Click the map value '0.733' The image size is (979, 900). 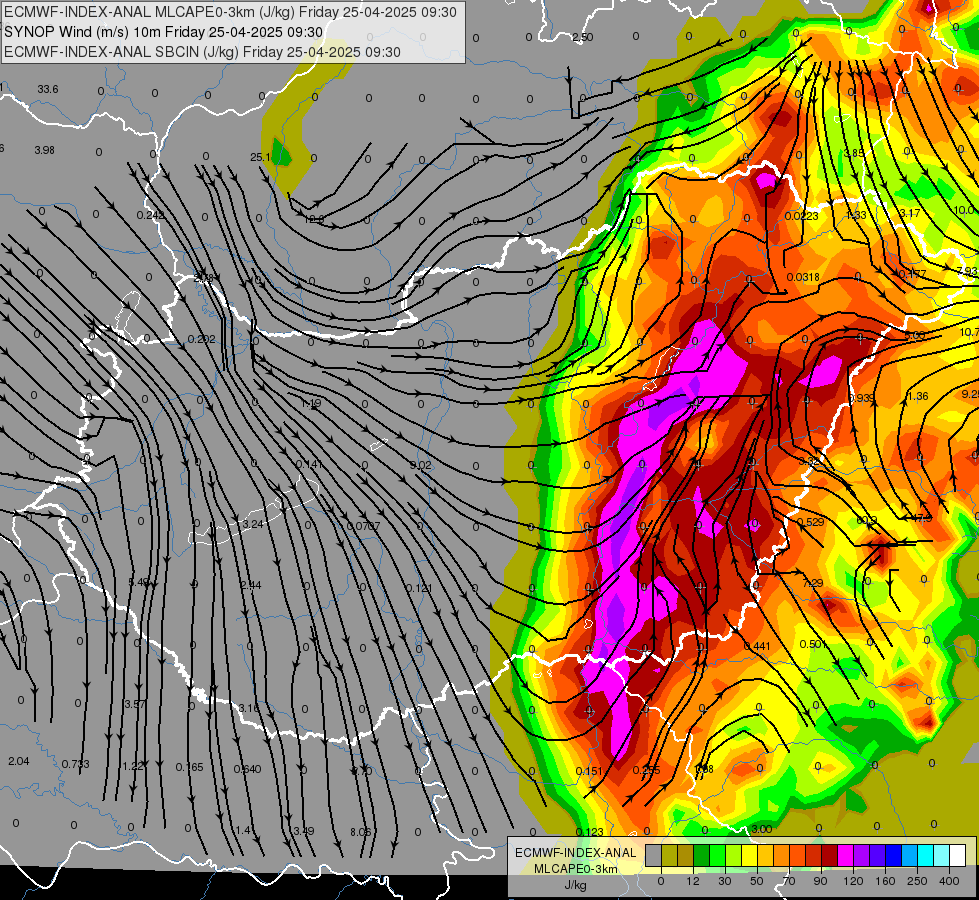click(76, 764)
